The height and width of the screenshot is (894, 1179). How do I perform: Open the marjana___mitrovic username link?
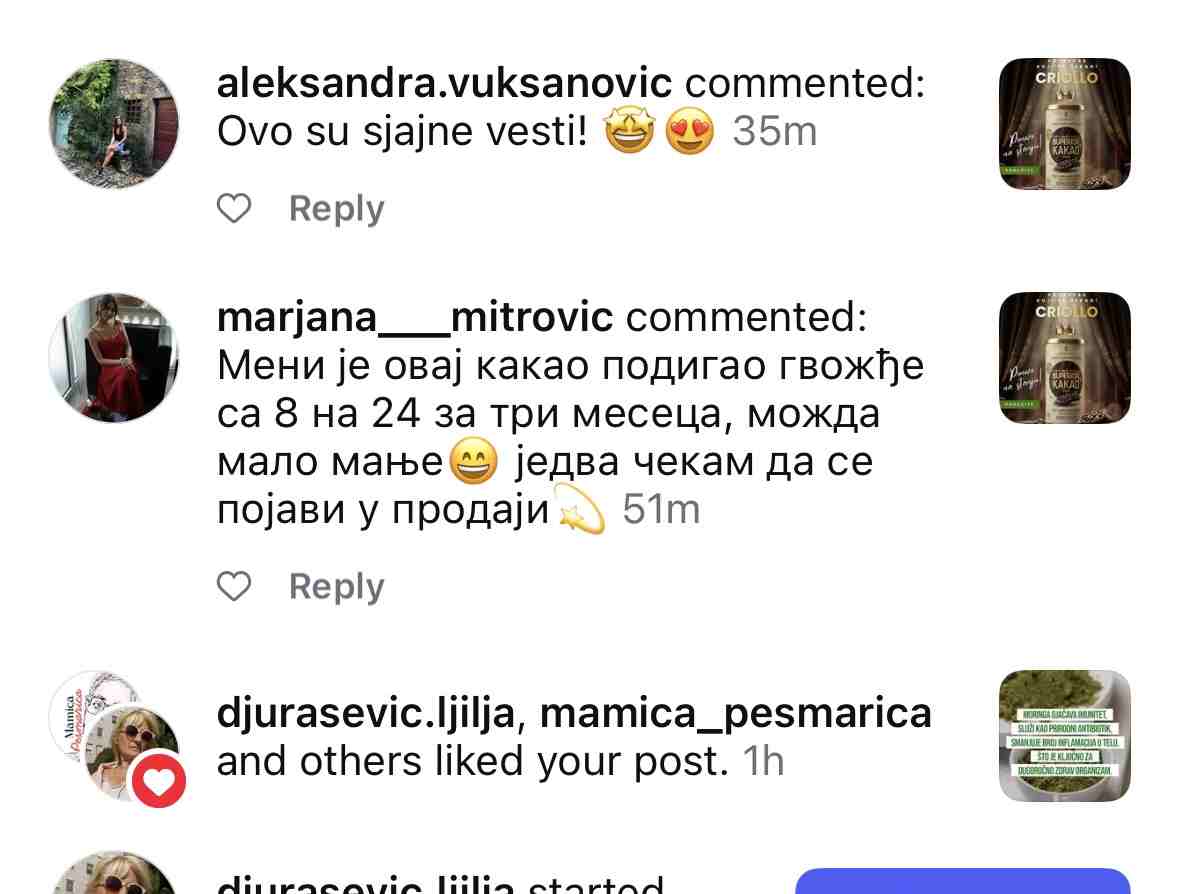tap(415, 317)
